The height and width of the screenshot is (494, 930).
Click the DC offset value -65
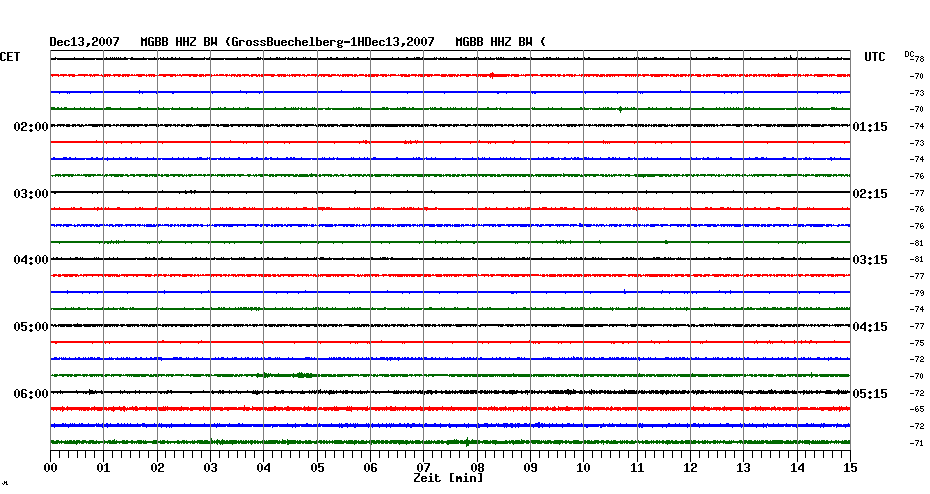pos(917,409)
